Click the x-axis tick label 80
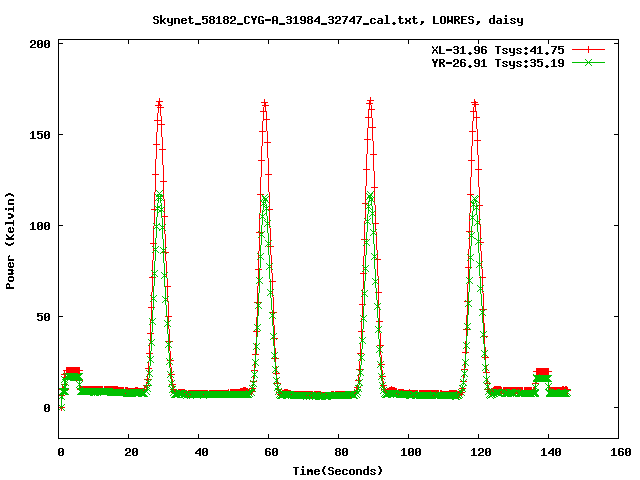This screenshot has width=640, height=480. click(341, 452)
